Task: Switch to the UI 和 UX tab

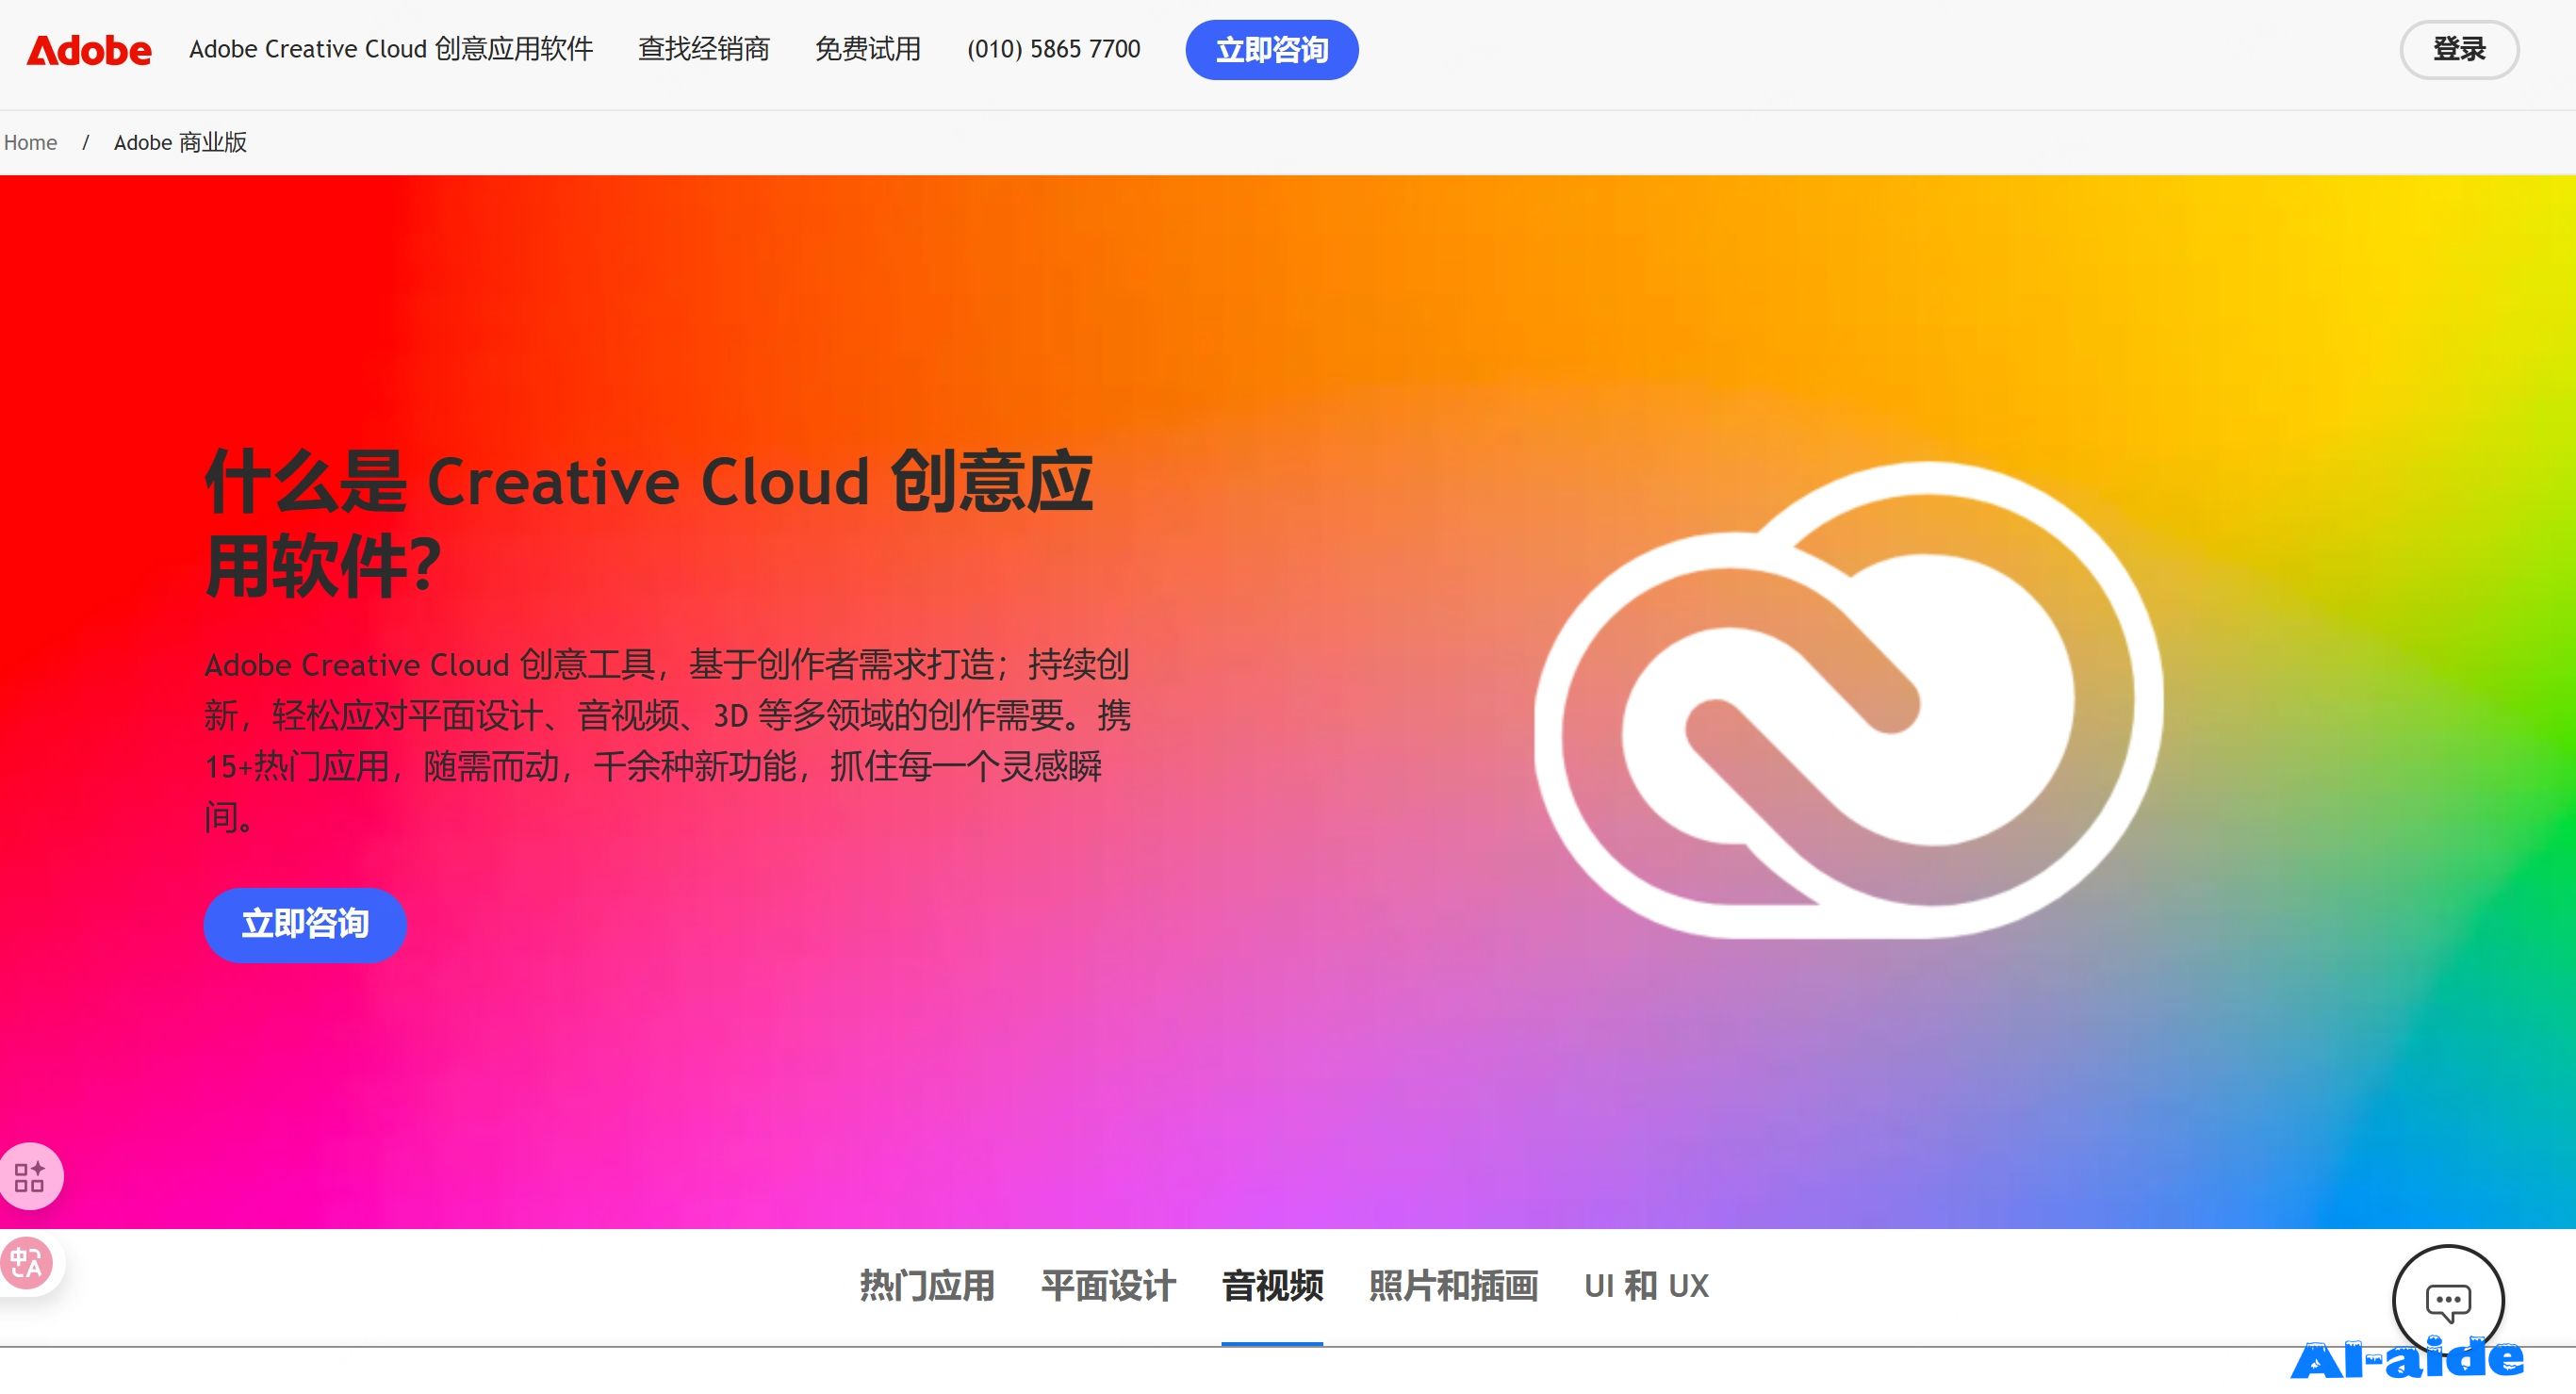Action: pos(1646,1286)
